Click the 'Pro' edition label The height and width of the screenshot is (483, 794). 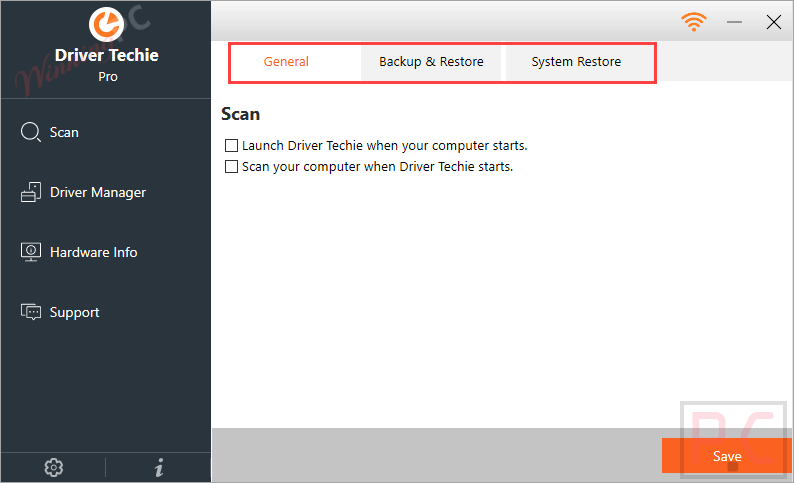pyautogui.click(x=108, y=77)
